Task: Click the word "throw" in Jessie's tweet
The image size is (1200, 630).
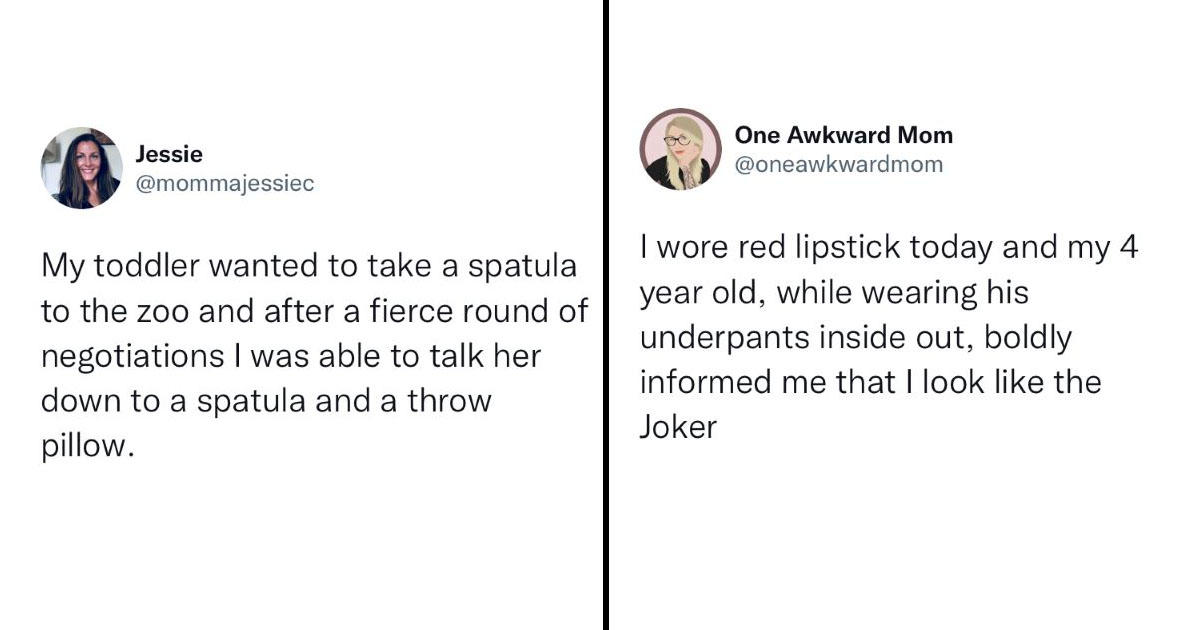Action: pos(451,401)
